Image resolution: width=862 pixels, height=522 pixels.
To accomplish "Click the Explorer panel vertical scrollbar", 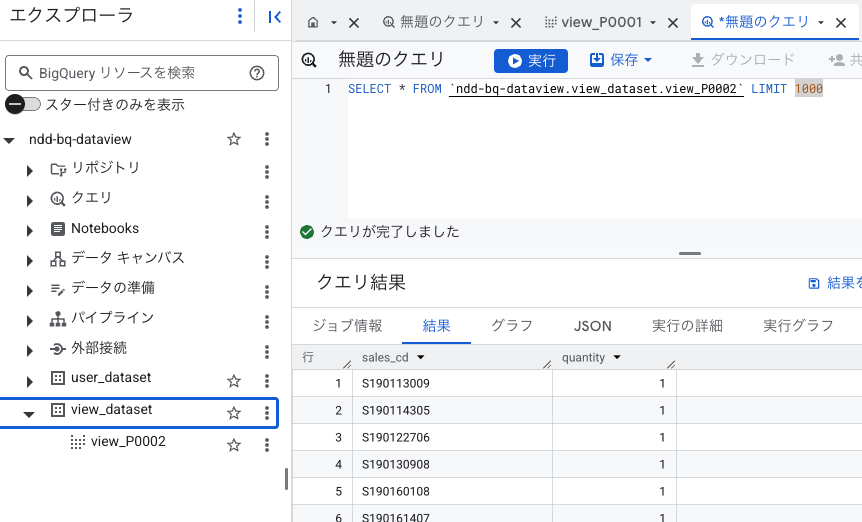I will (x=286, y=479).
